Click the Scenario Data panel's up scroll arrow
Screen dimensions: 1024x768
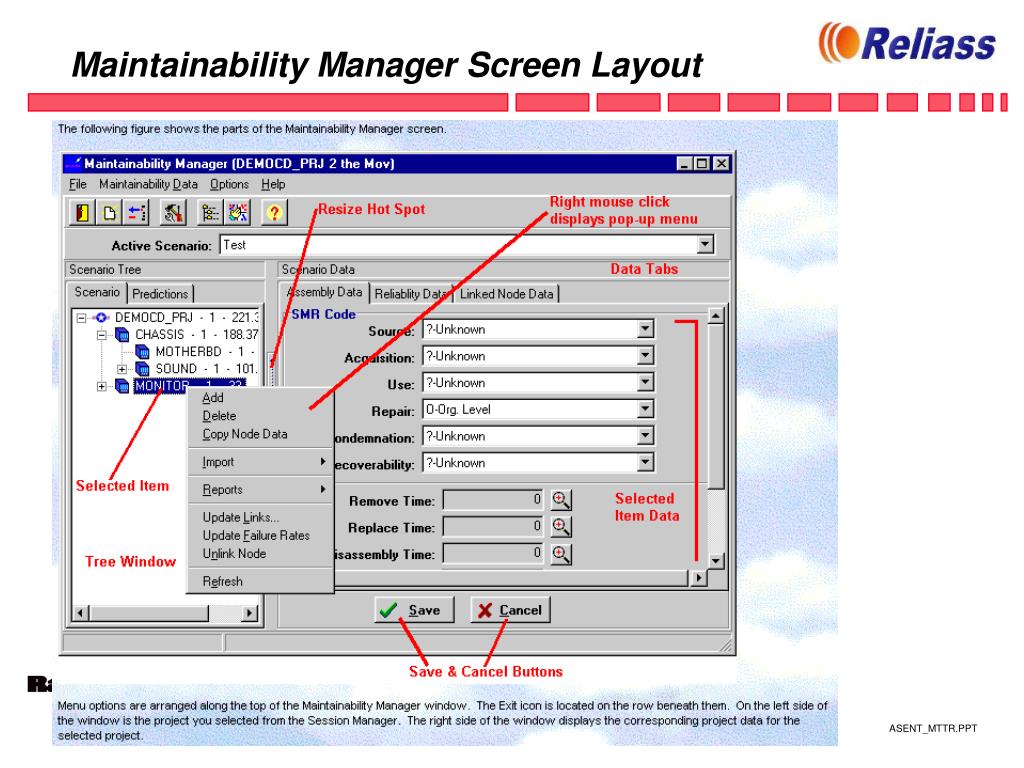tap(716, 316)
